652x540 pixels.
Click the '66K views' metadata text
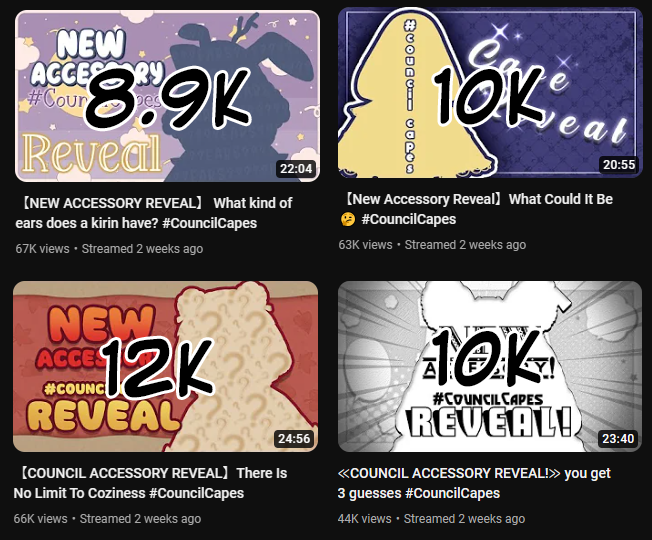click(x=40, y=519)
